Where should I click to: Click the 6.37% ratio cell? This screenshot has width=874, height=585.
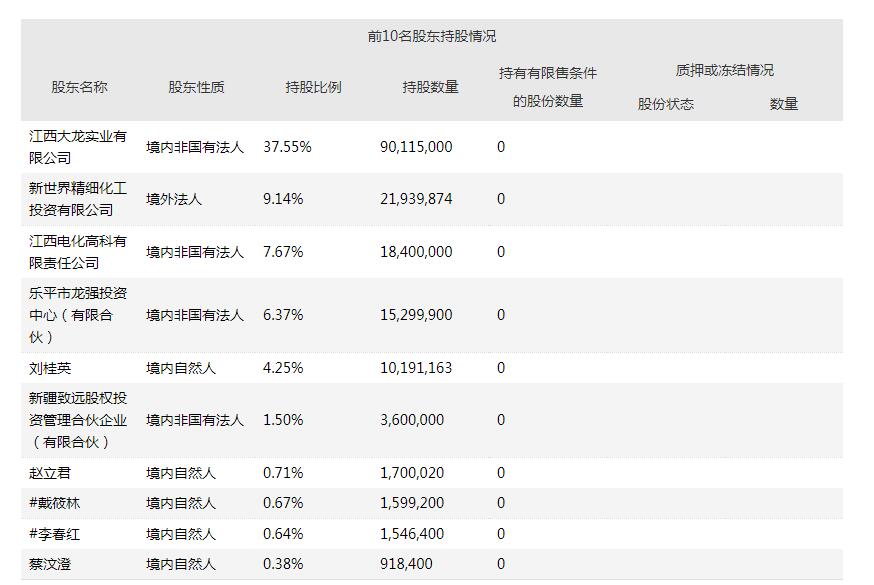283,315
